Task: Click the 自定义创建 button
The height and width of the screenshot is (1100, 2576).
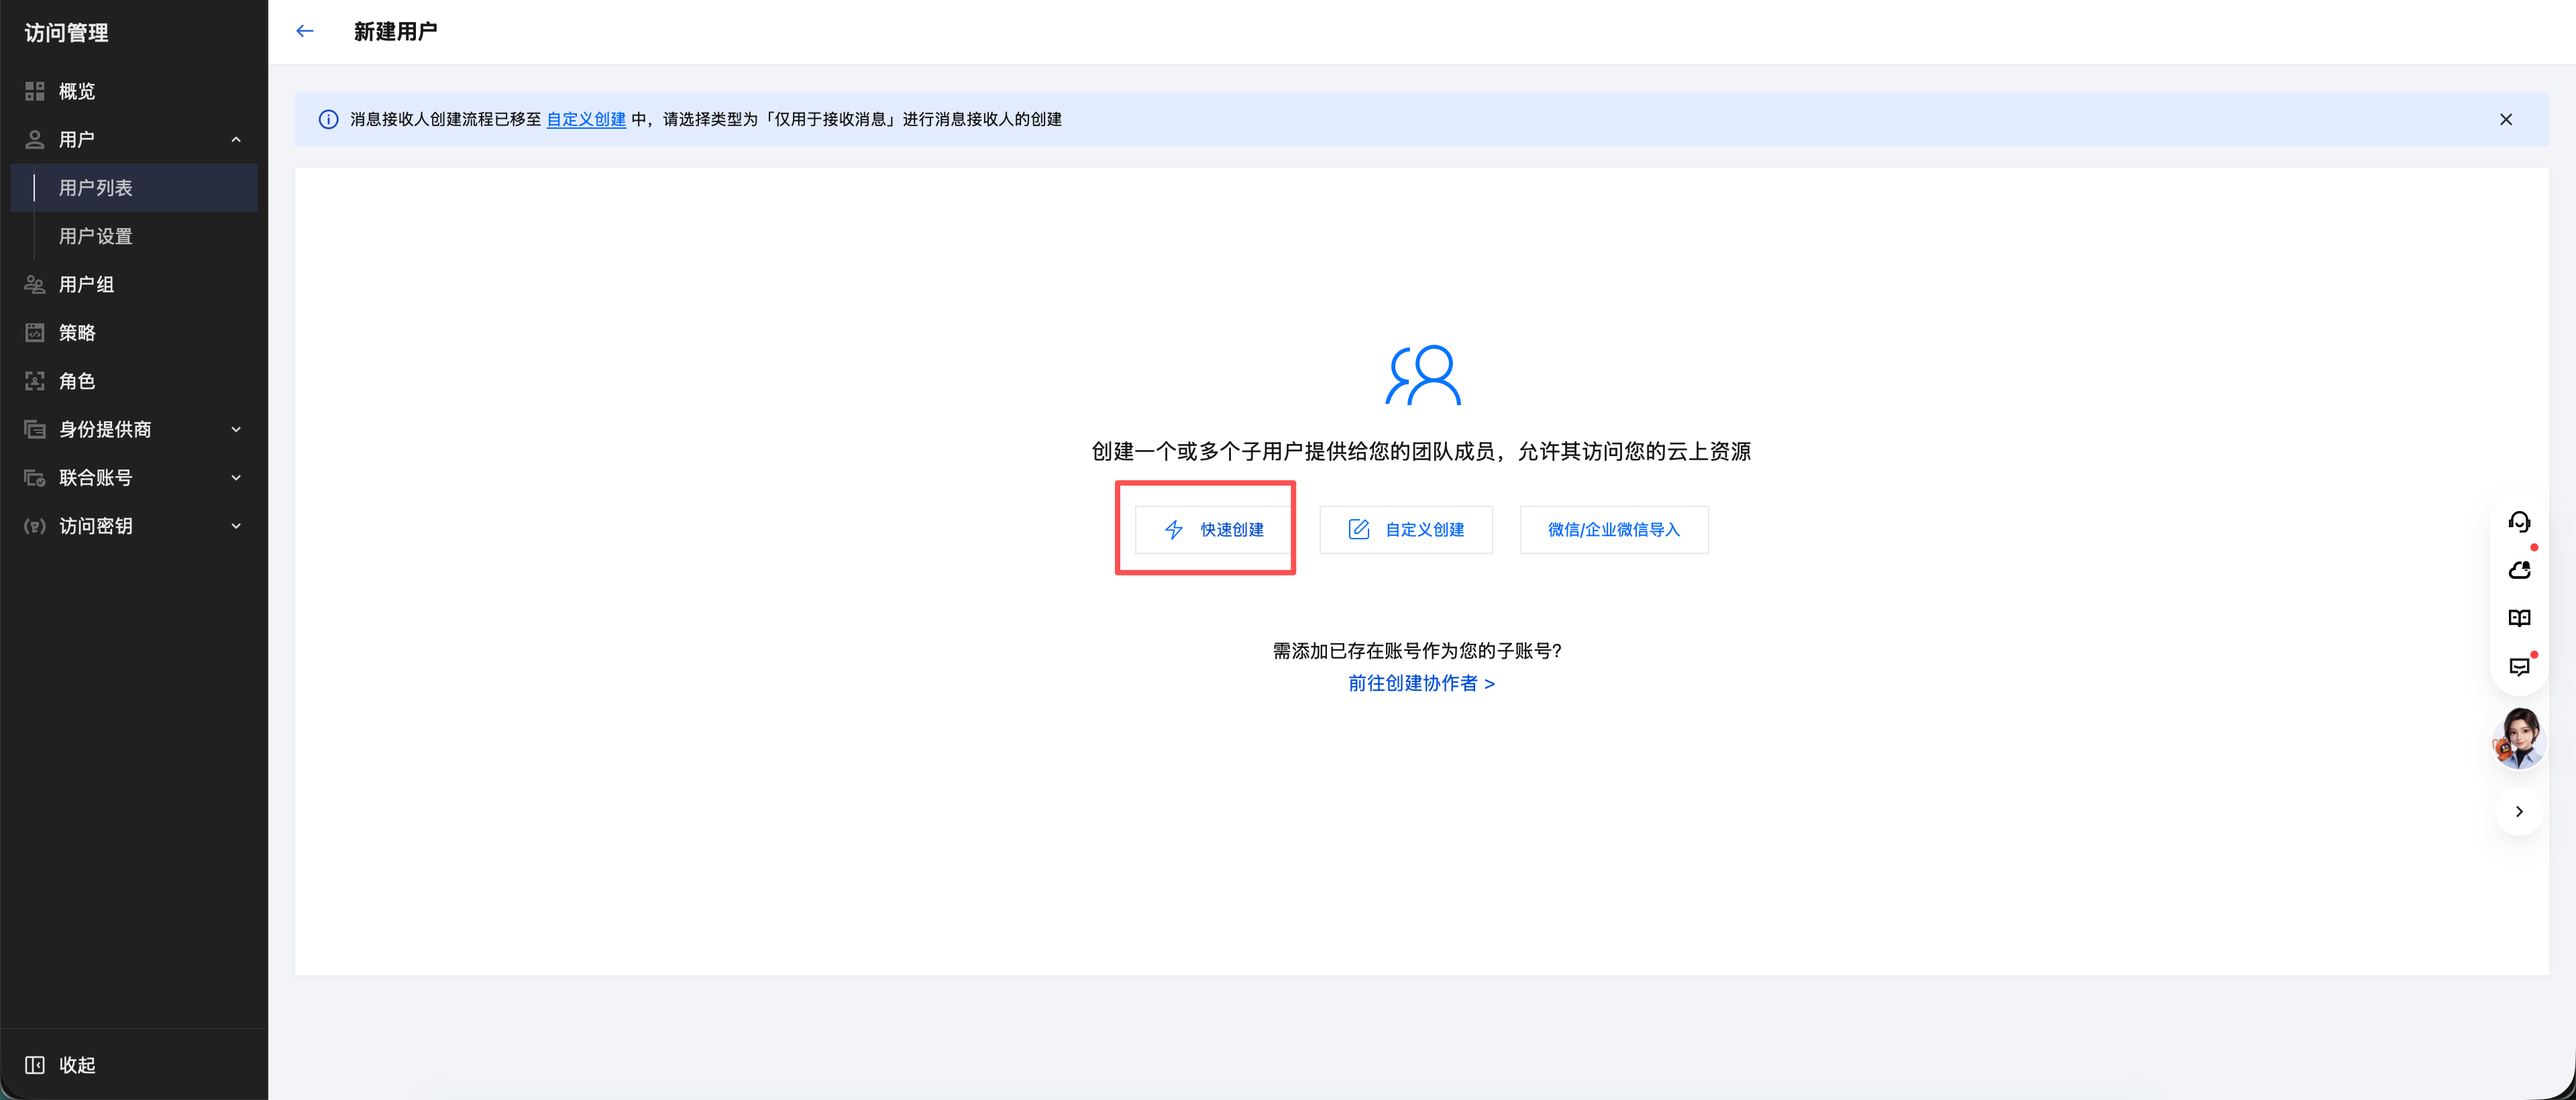Action: 1406,529
